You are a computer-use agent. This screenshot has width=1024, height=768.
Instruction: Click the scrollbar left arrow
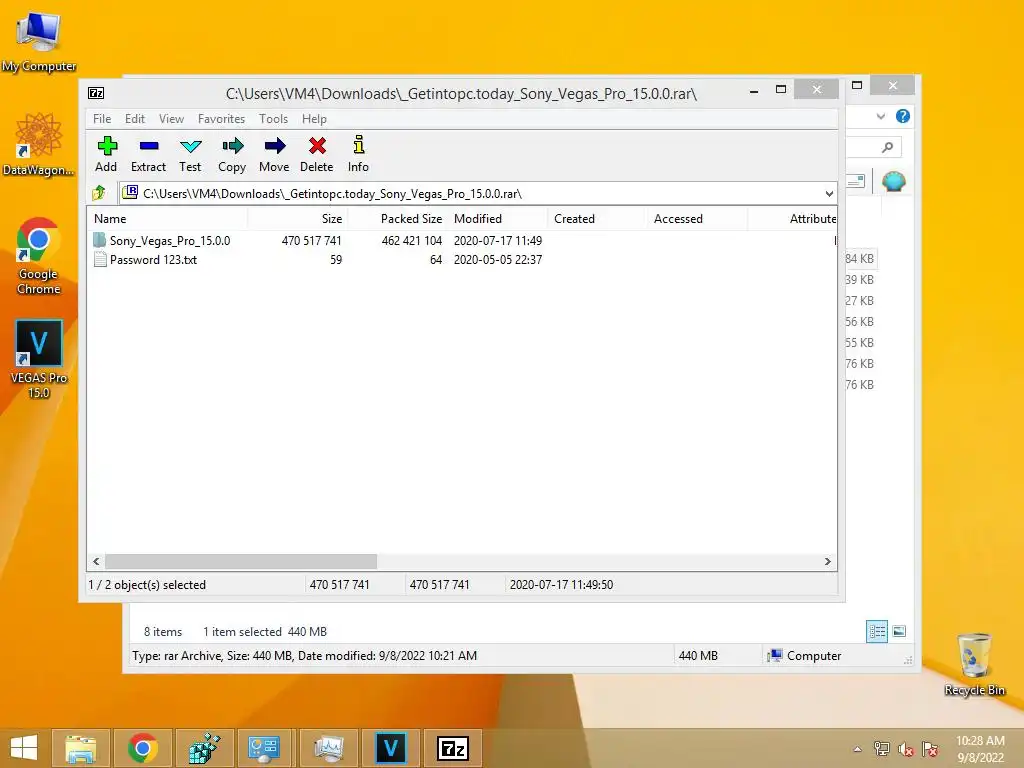[97, 562]
